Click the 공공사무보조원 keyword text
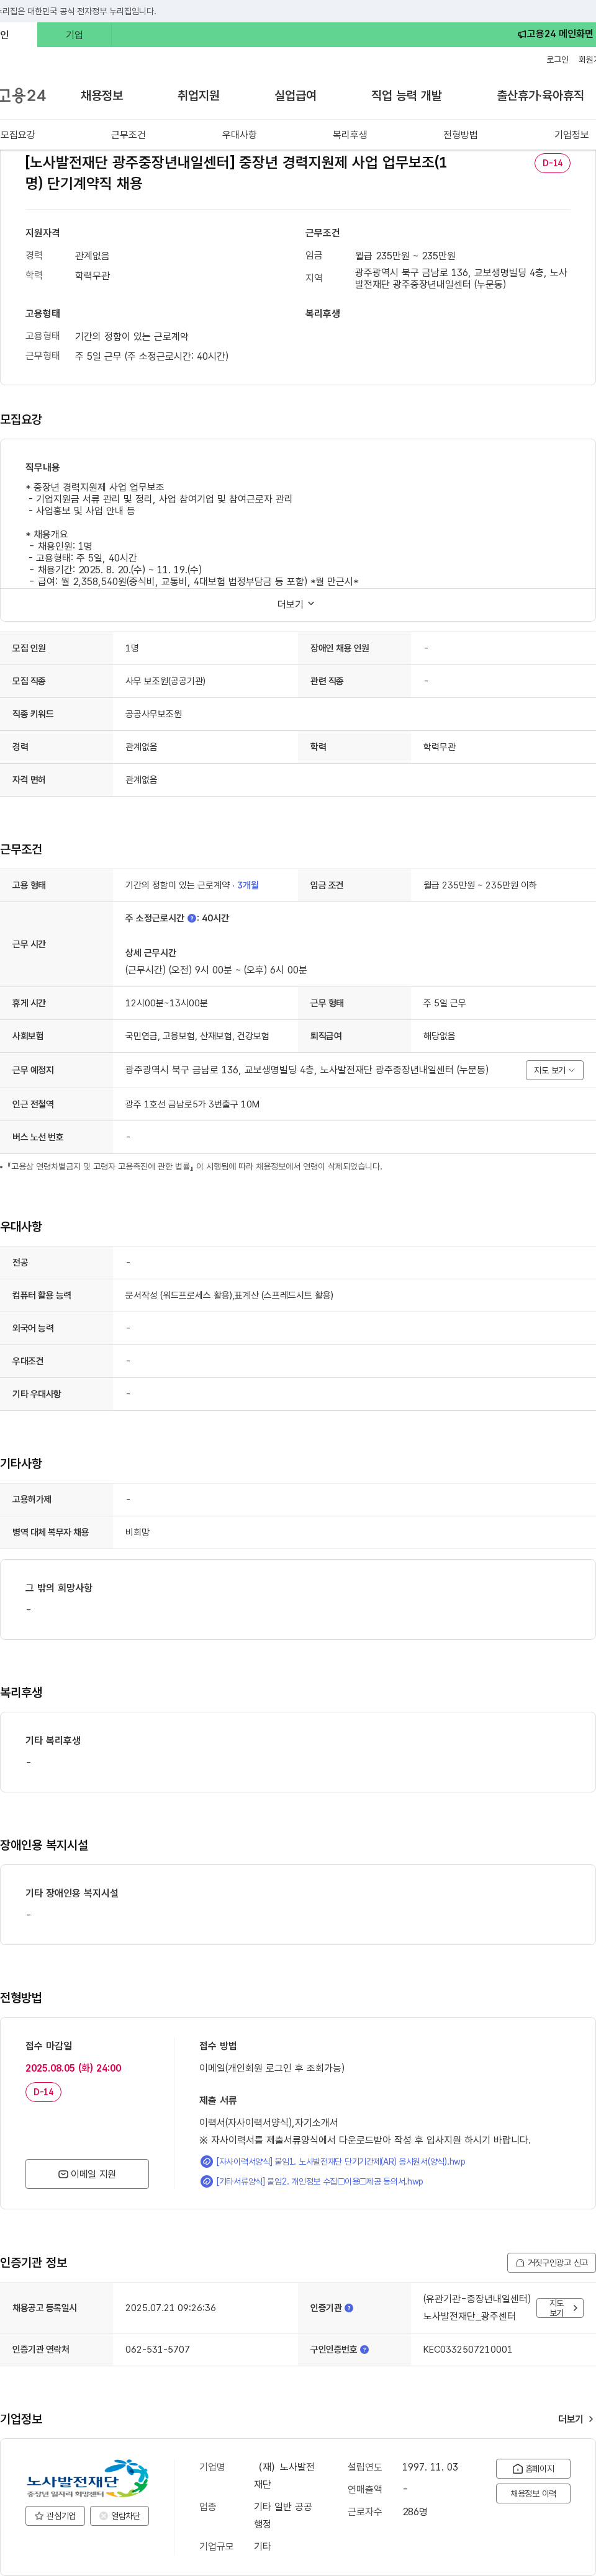The width and height of the screenshot is (596, 2576). coord(153,714)
